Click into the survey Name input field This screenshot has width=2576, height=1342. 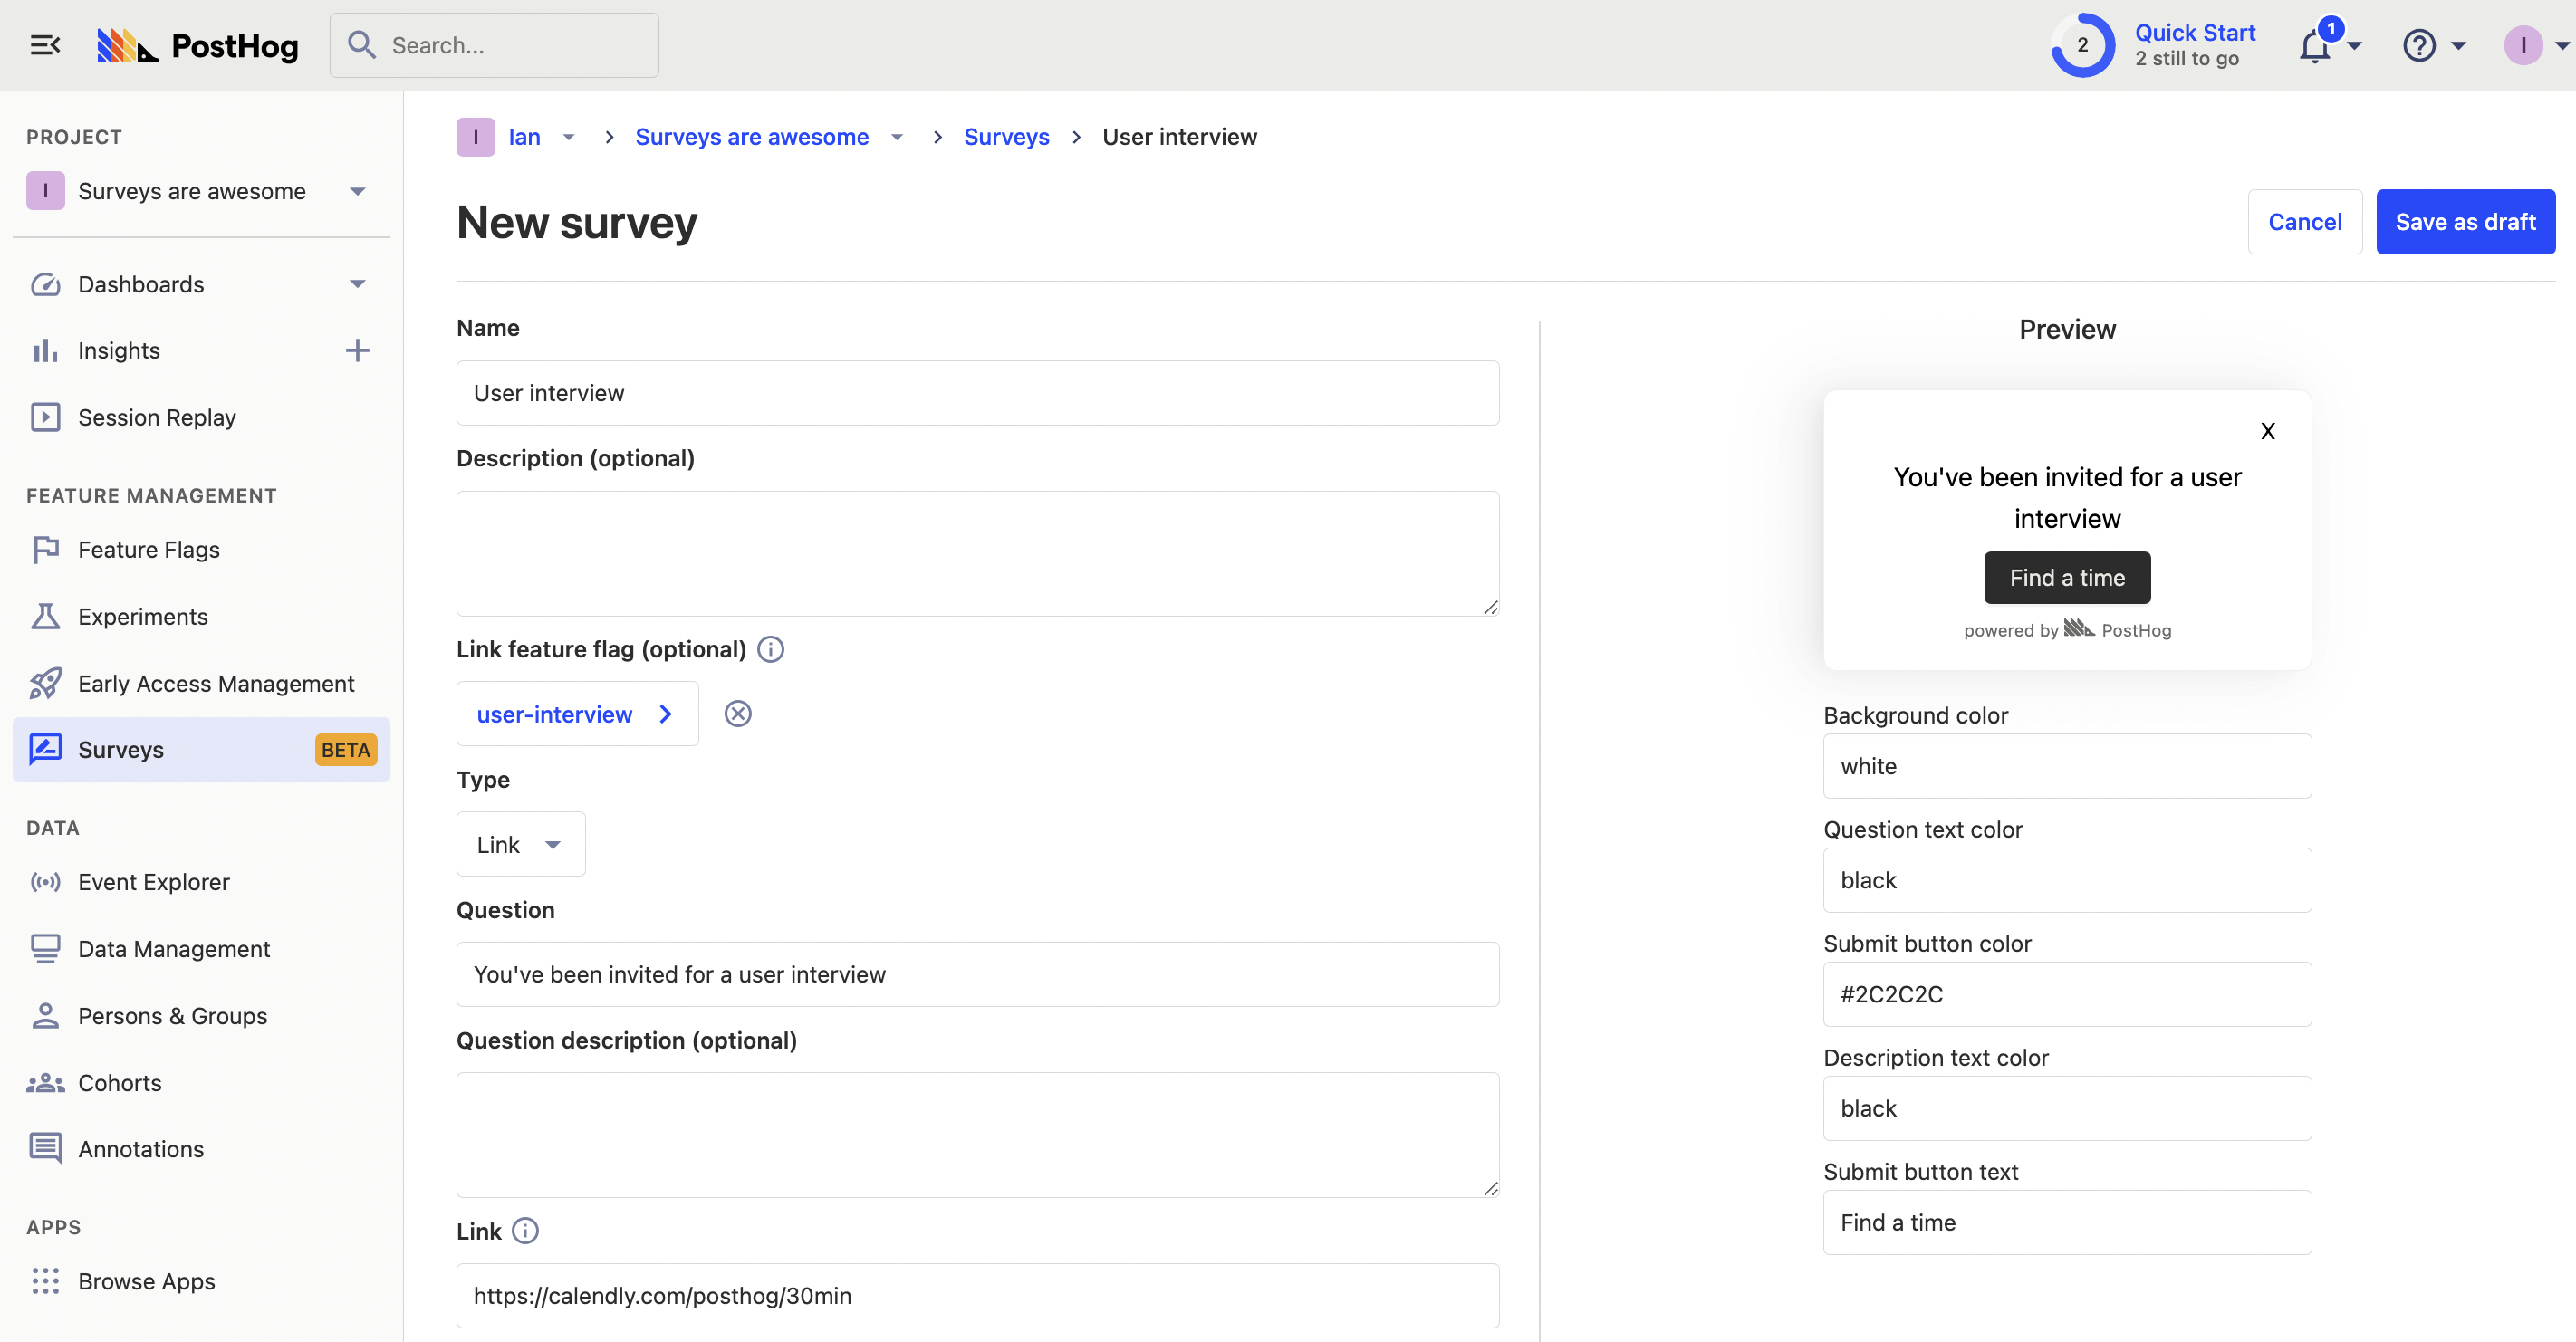[x=977, y=393]
